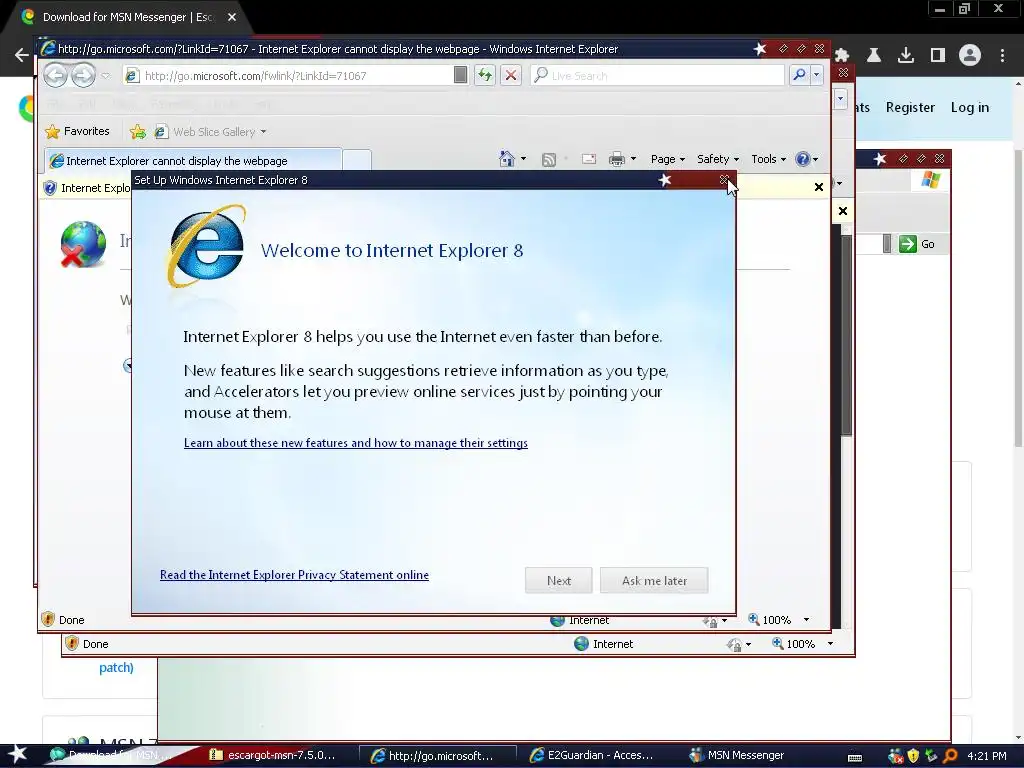
Task: Click the RSS feeds icon
Action: pos(549,159)
